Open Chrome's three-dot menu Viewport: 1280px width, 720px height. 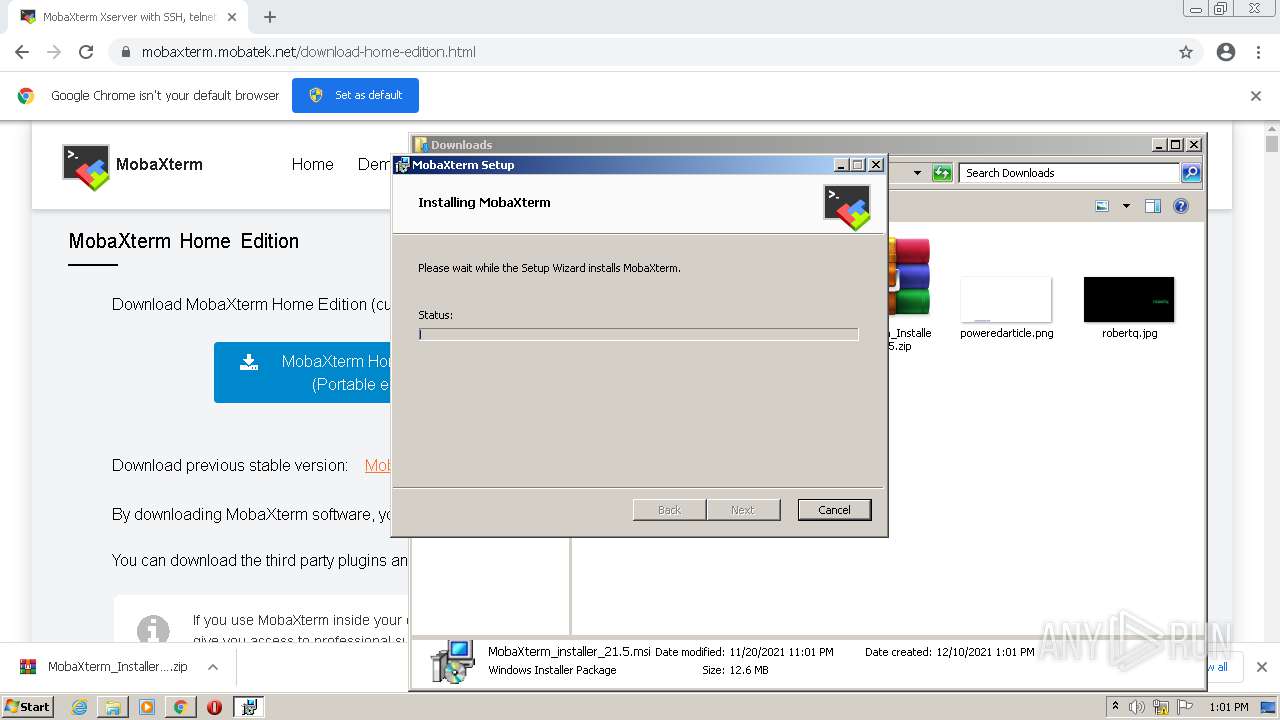point(1258,52)
